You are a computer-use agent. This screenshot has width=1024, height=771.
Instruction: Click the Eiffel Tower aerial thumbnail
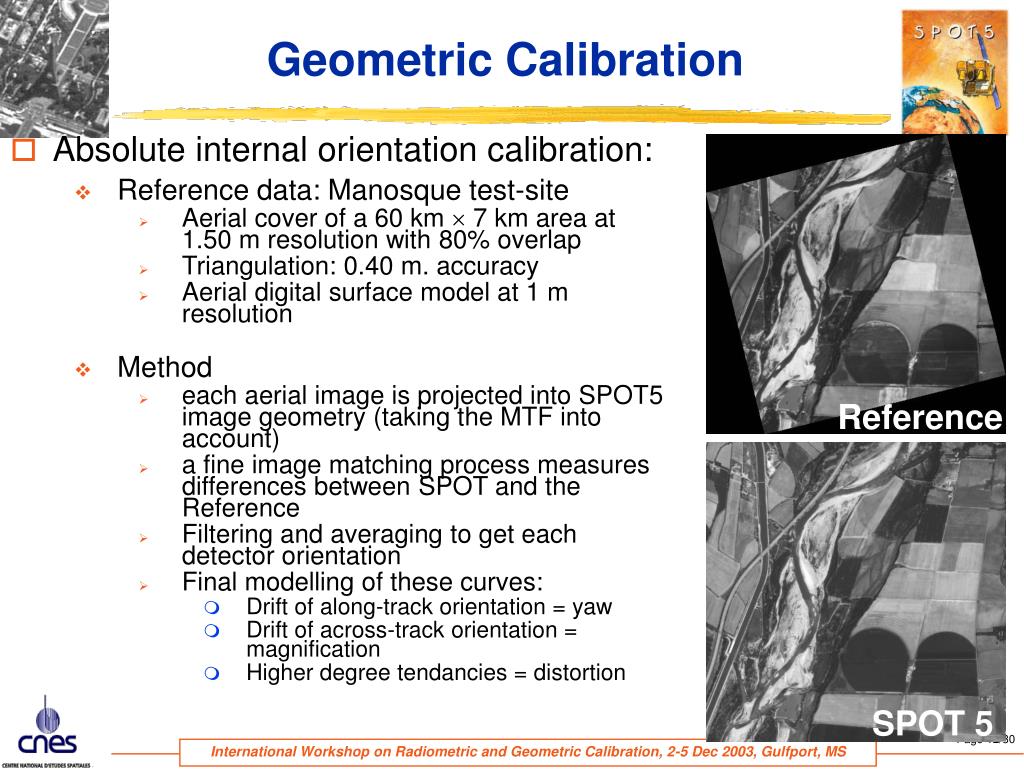coord(54,68)
